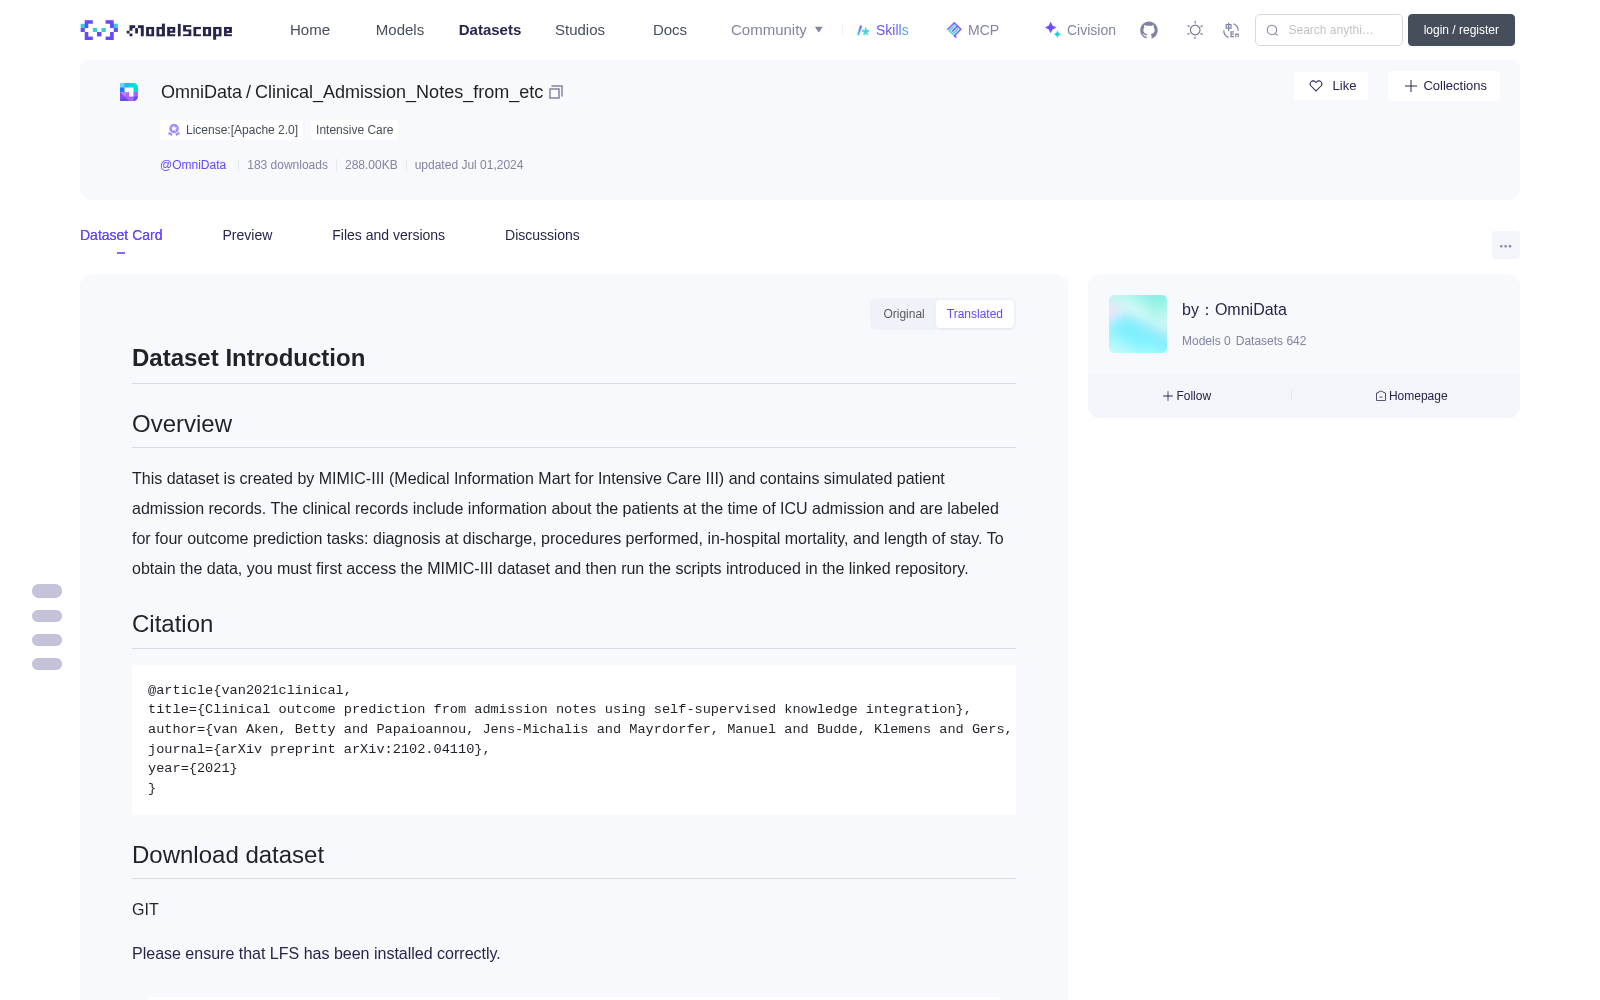Switch to the Preview tab
This screenshot has width=1600, height=1000.
coord(247,235)
